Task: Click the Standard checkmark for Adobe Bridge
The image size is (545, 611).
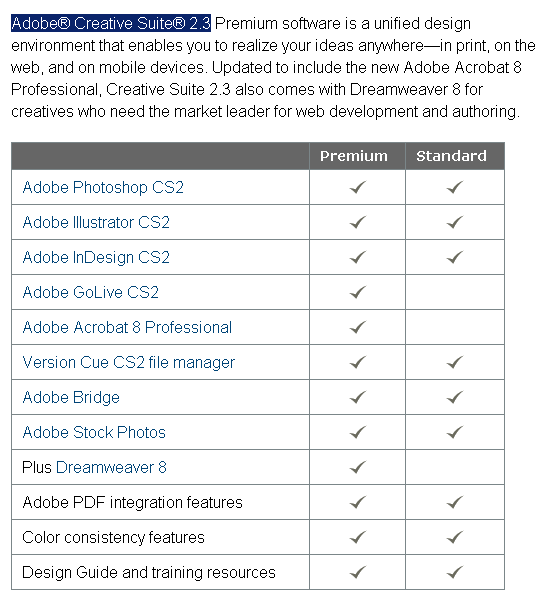Action: pyautogui.click(x=455, y=397)
